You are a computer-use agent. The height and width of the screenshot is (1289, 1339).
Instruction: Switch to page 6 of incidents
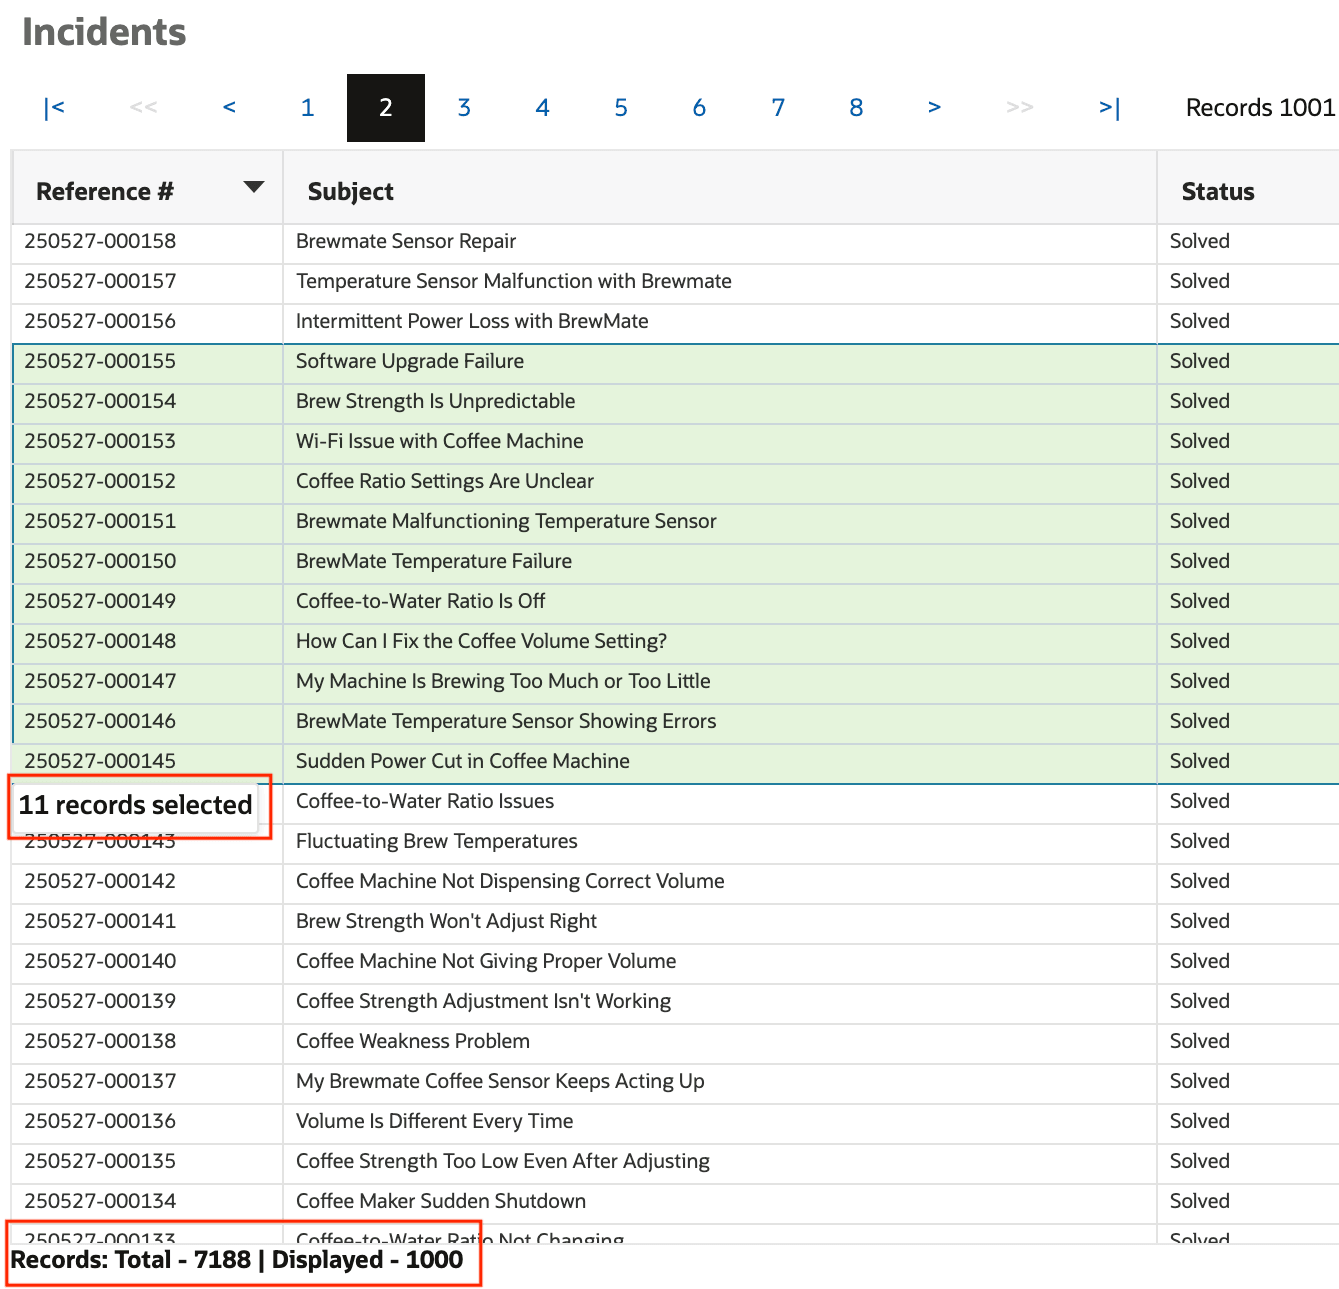(x=699, y=108)
